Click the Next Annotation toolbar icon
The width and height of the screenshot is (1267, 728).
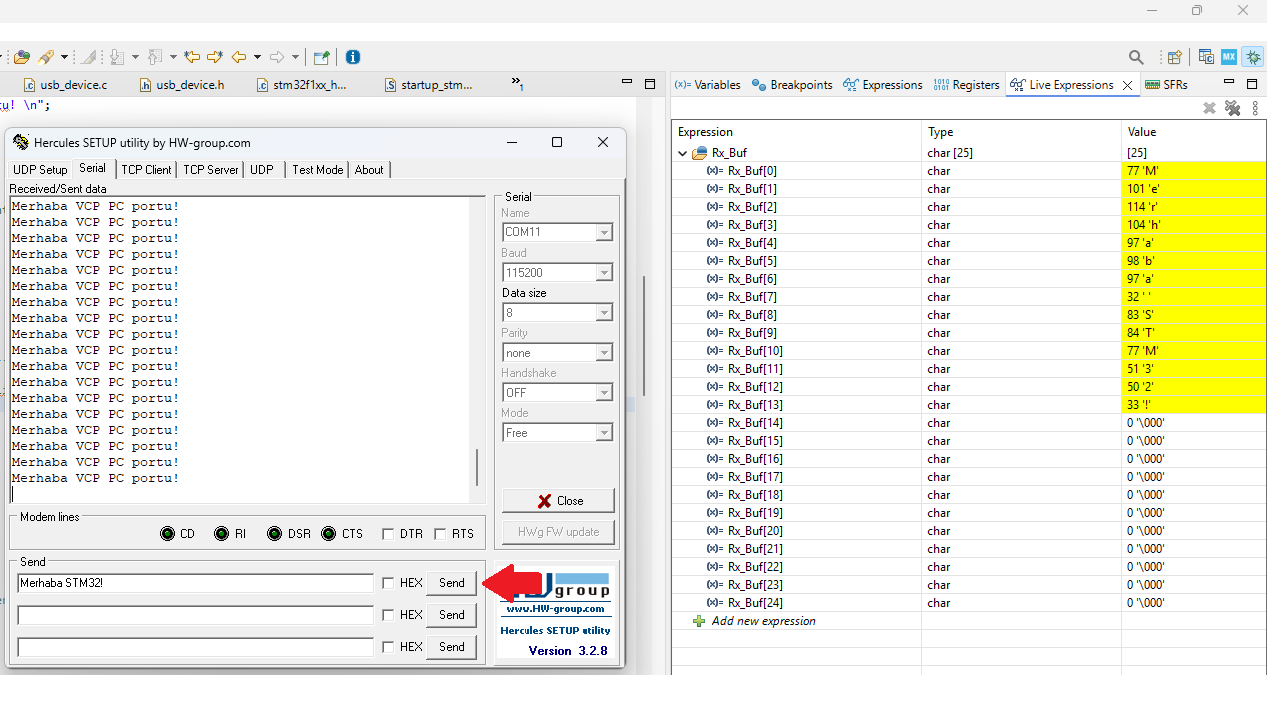point(118,57)
